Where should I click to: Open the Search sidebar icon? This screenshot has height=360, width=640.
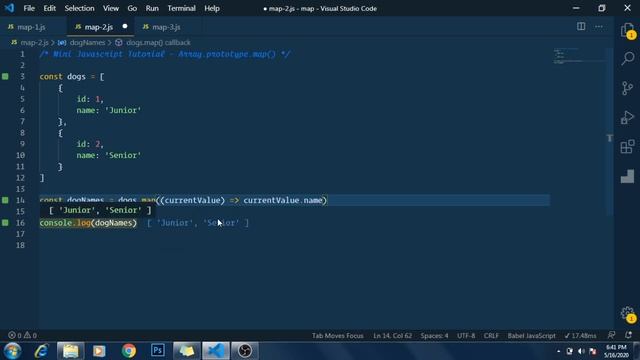click(627, 58)
